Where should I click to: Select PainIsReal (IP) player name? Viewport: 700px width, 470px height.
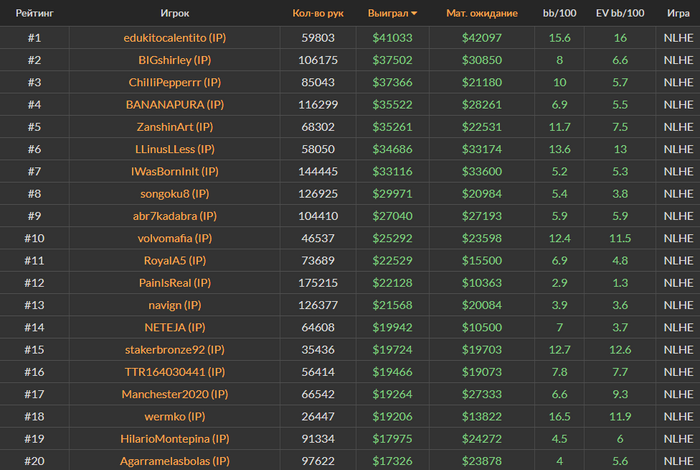[175, 283]
